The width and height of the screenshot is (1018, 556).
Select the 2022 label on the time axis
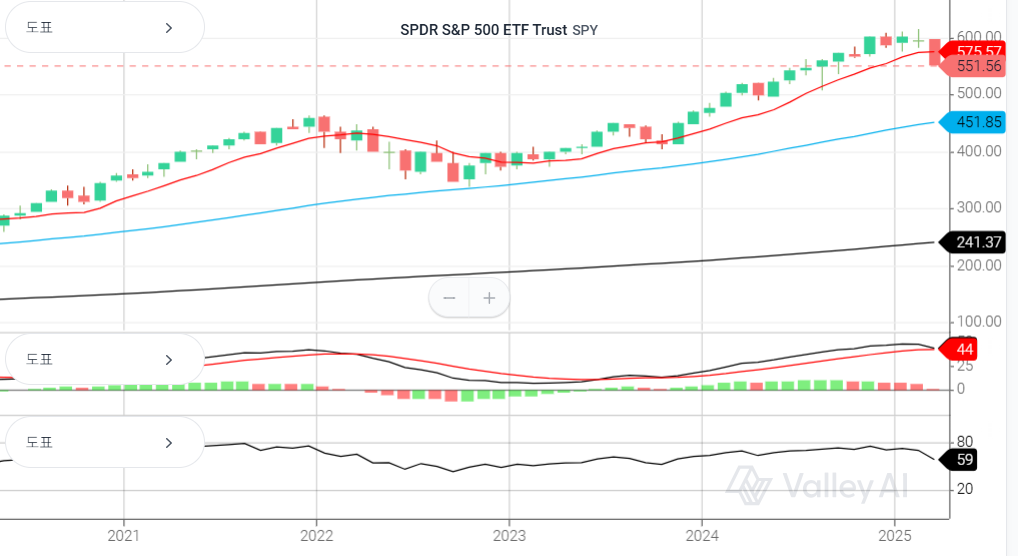(316, 536)
